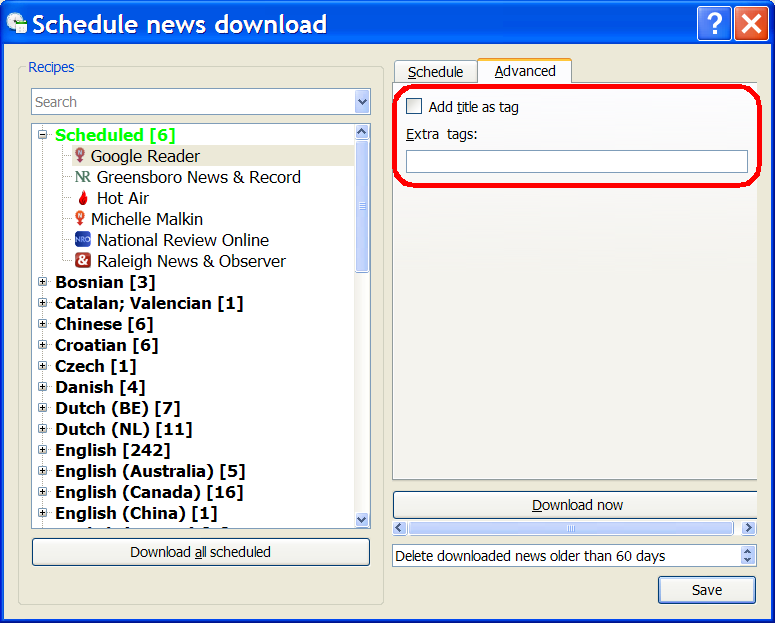This screenshot has width=775, height=623.
Task: Click the Extra tags text field
Action: pyautogui.click(x=577, y=161)
